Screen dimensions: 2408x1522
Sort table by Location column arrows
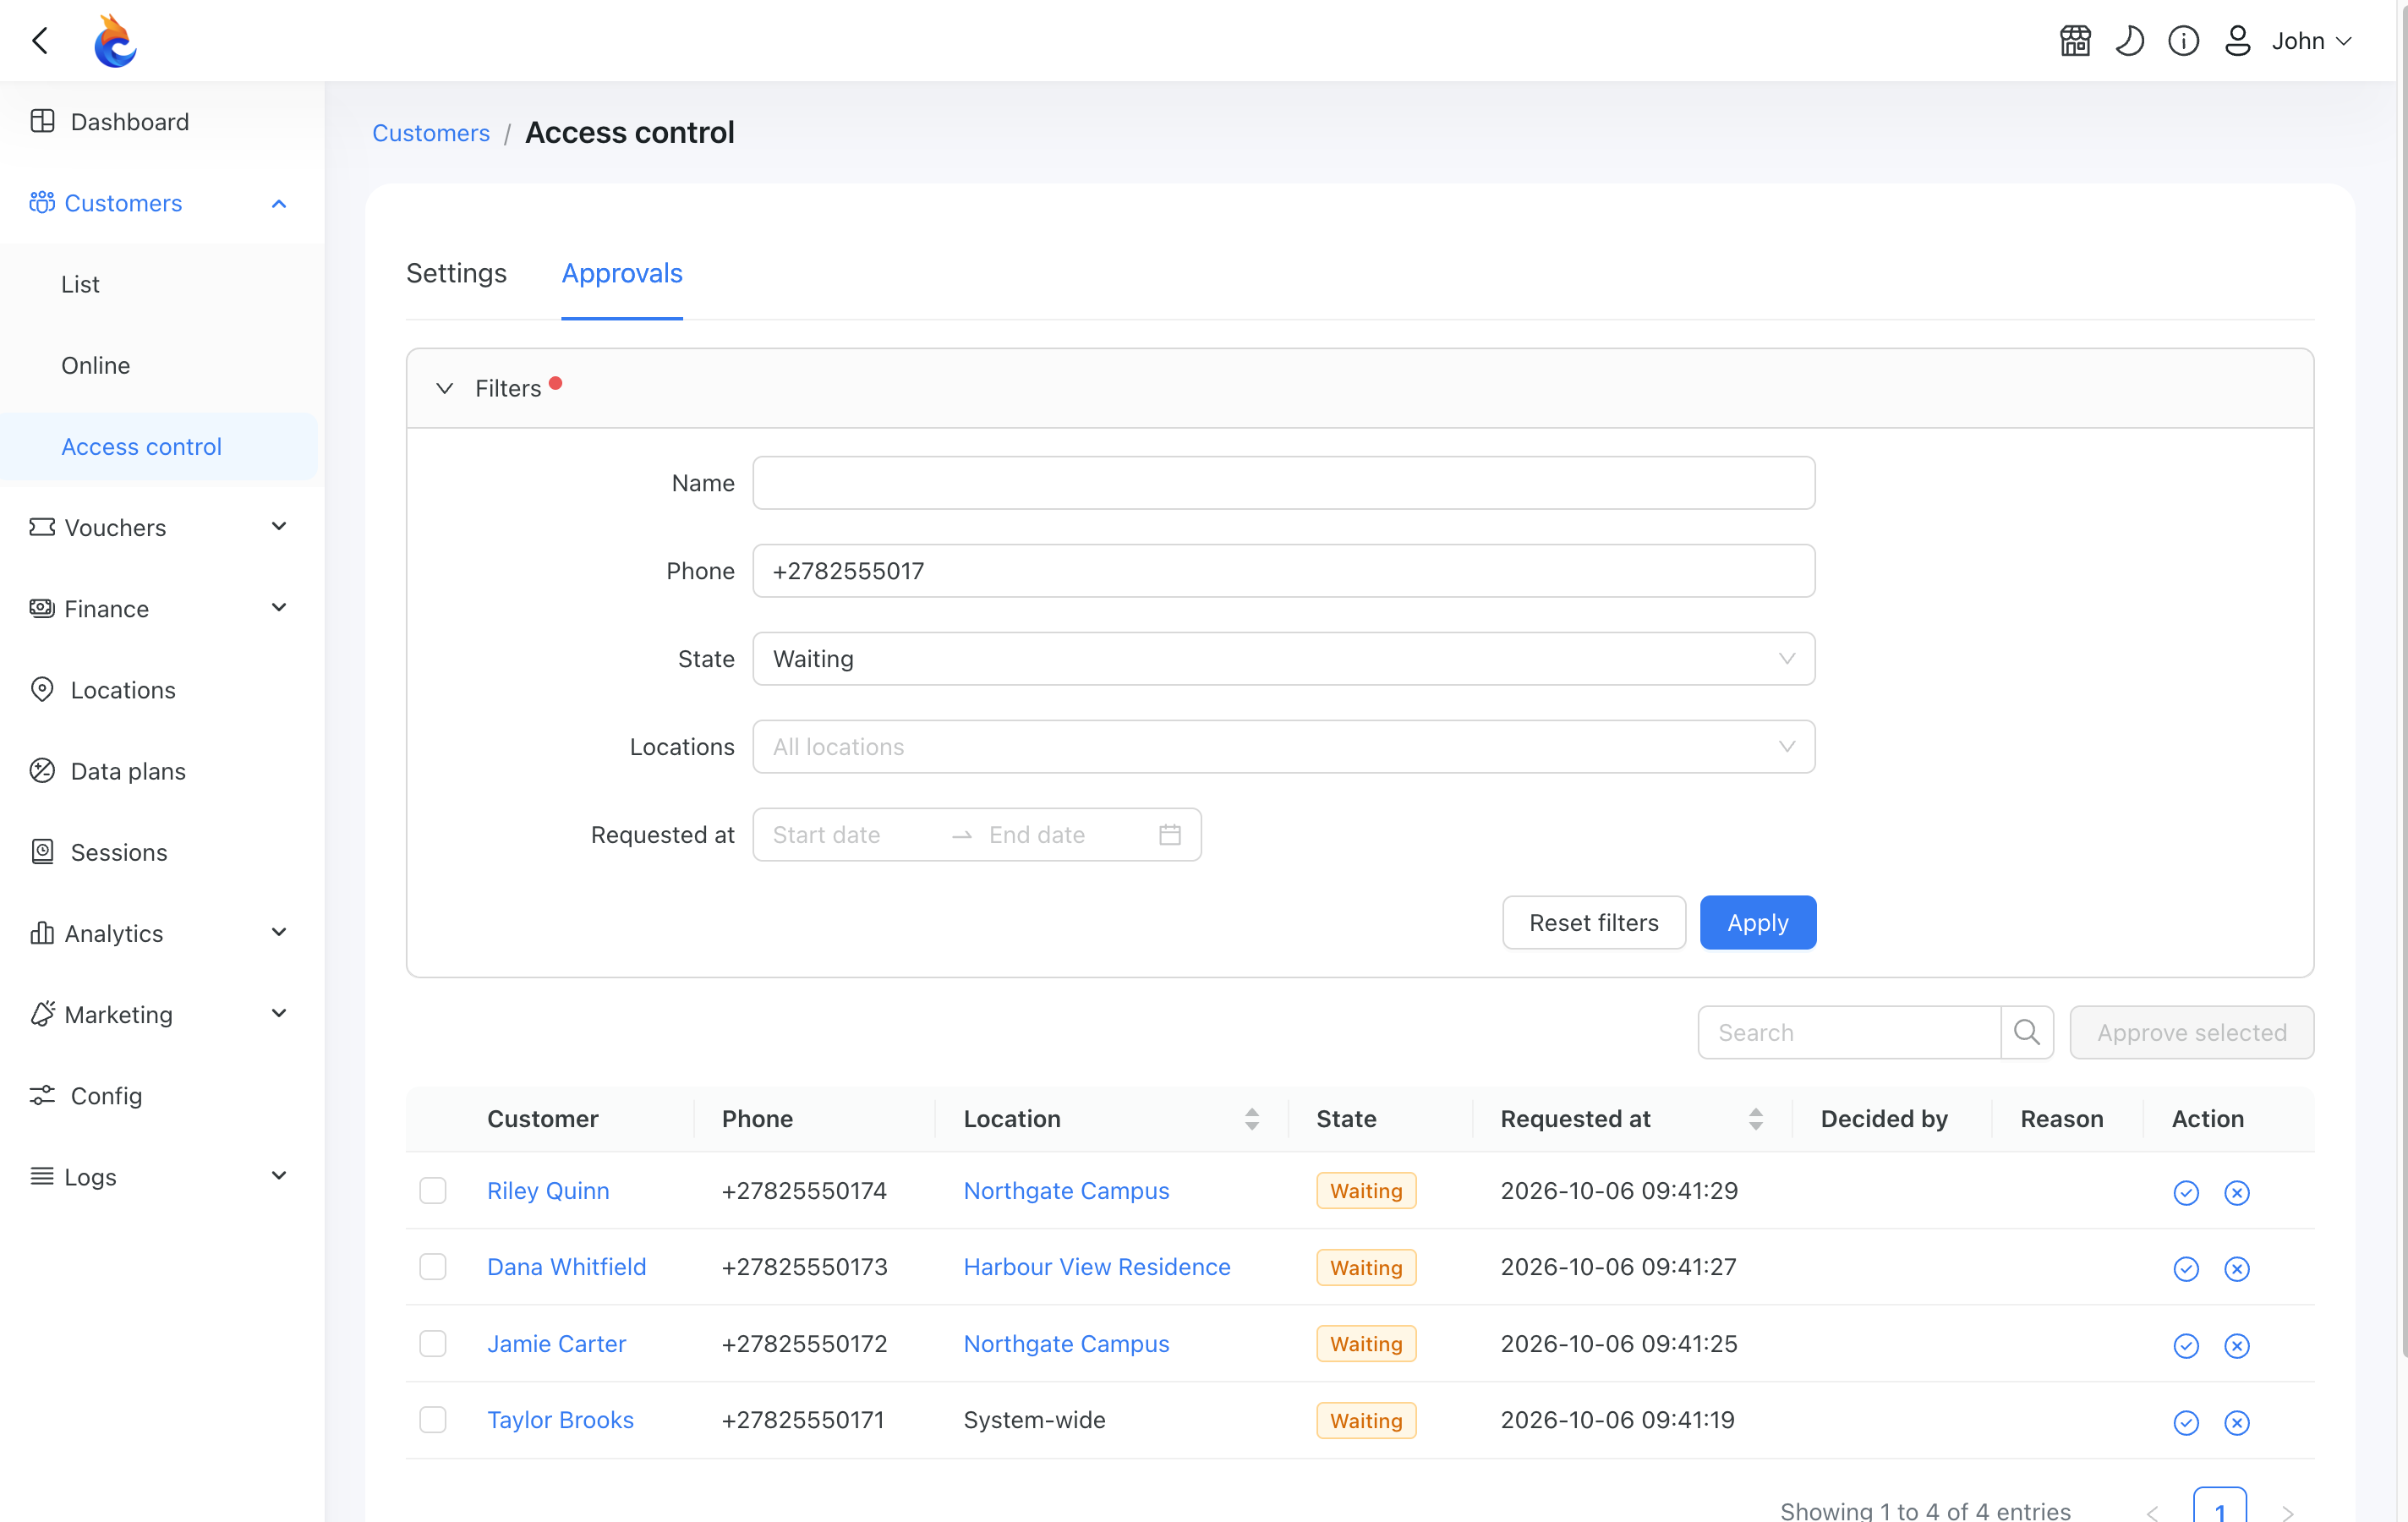coord(1251,1119)
